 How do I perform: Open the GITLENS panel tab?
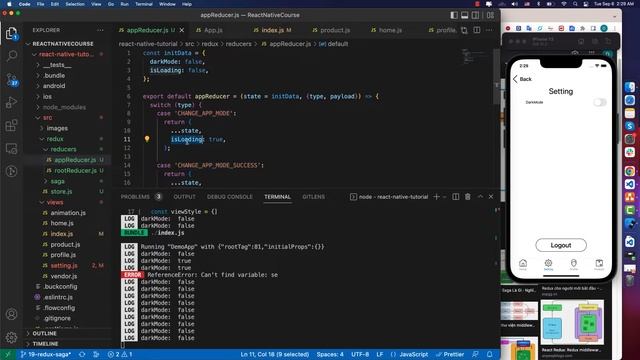(x=313, y=197)
